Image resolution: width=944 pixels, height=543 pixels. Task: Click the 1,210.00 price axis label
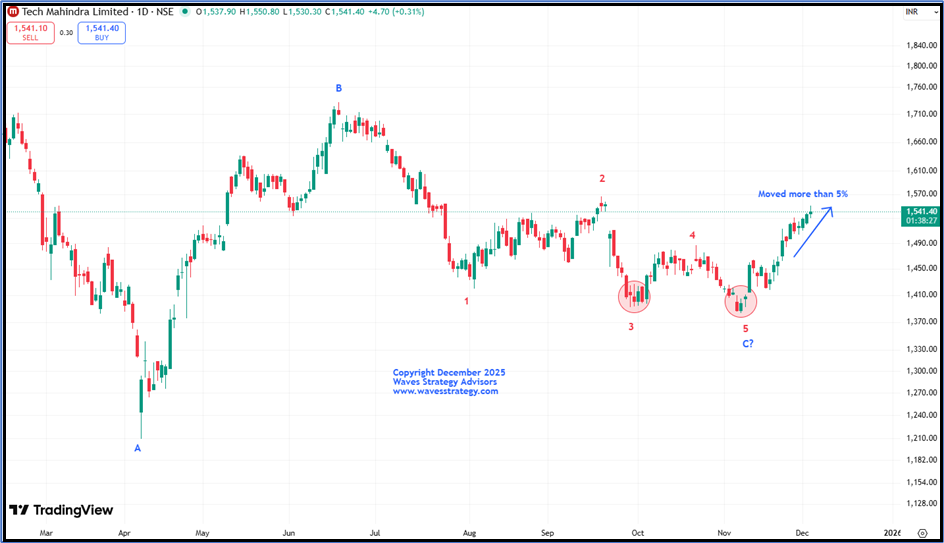tap(922, 438)
